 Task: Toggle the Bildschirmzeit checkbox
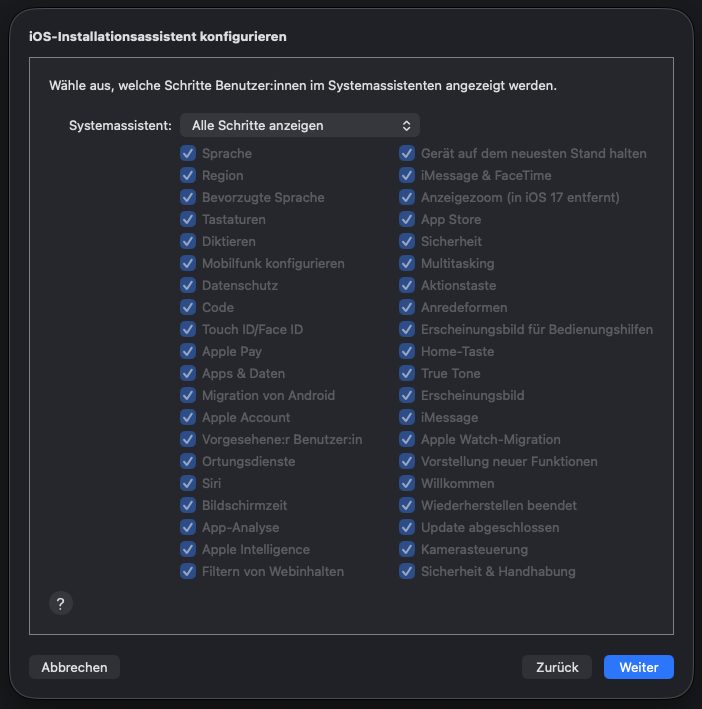click(188, 506)
